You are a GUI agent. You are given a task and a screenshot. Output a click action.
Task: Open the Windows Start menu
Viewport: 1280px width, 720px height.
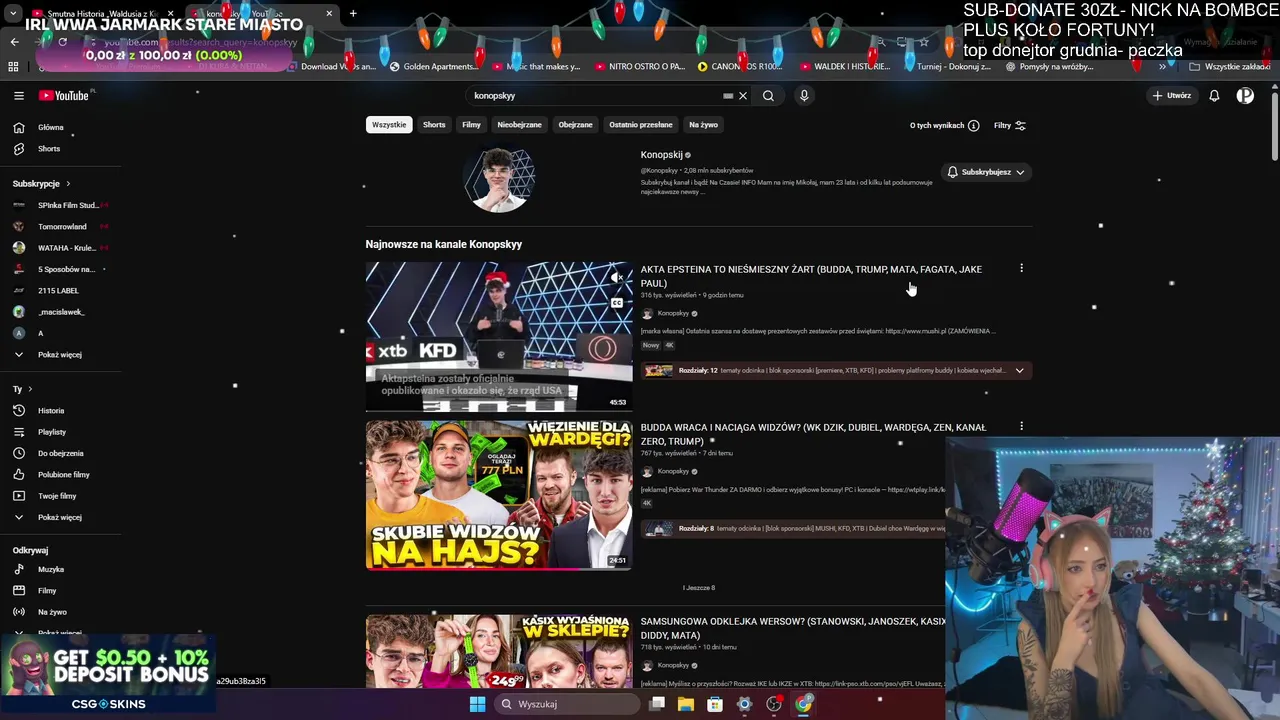tap(477, 704)
